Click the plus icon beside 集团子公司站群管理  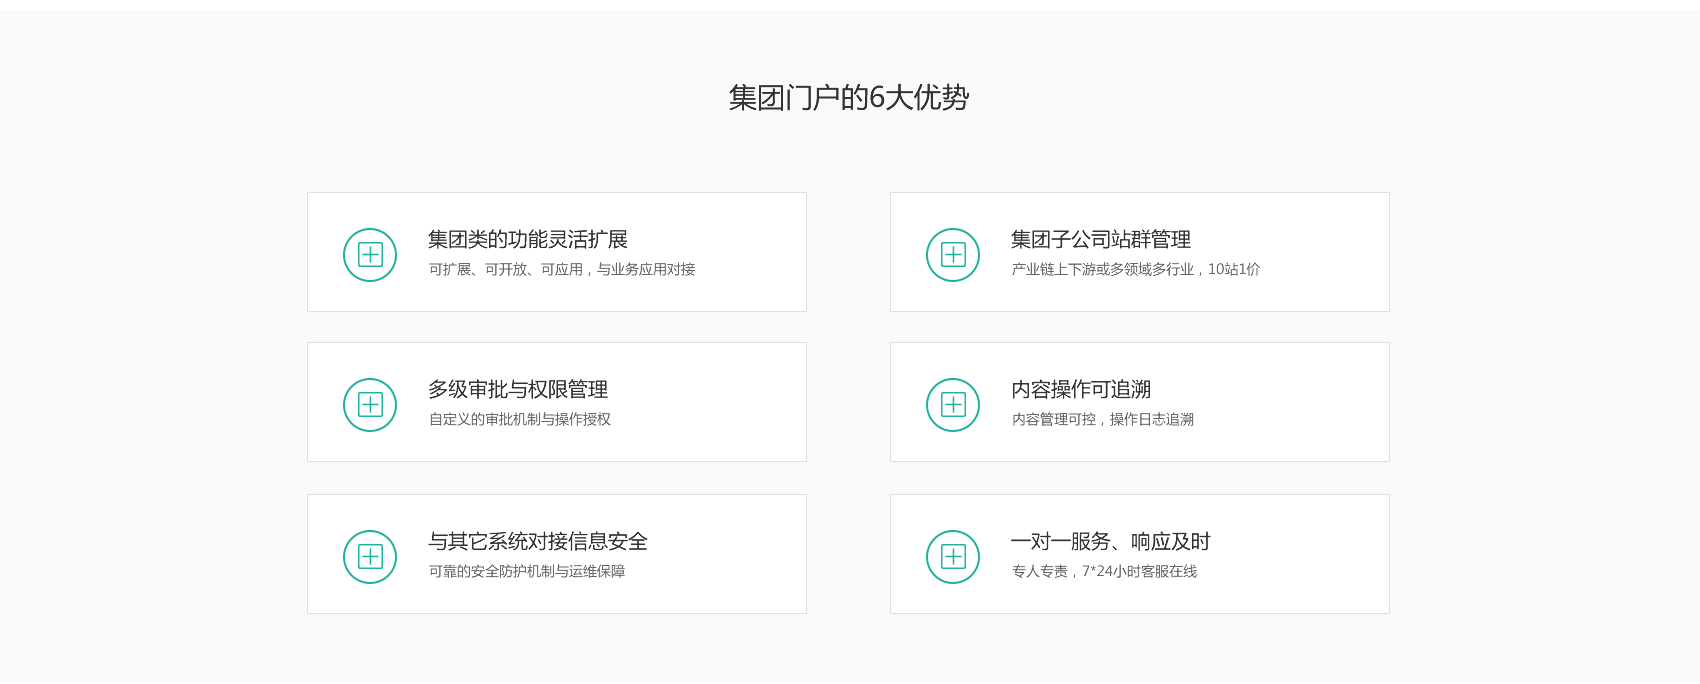click(953, 255)
